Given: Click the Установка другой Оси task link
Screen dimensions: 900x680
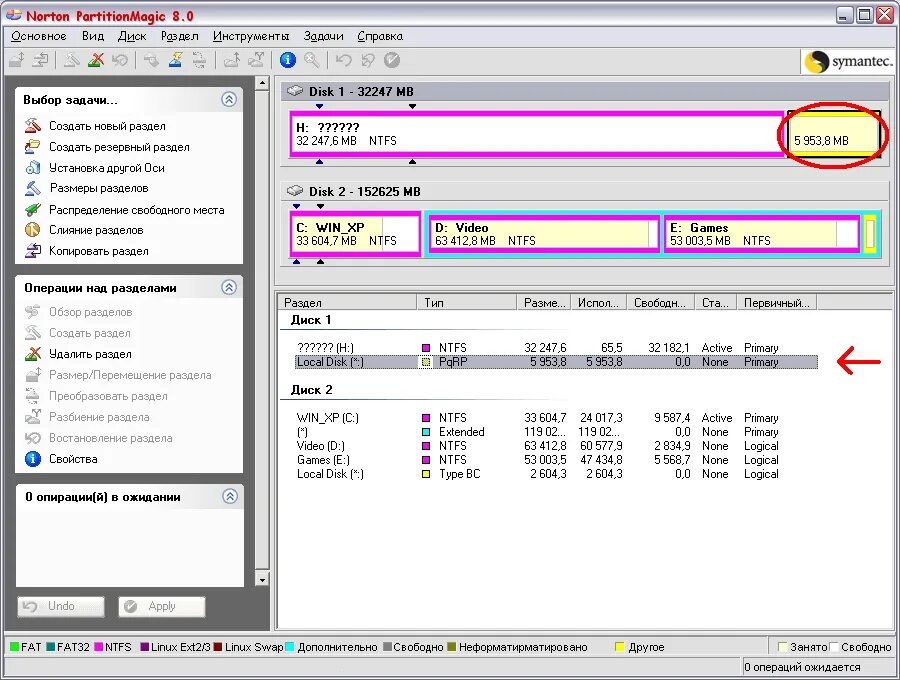Looking at the screenshot, I should 107,168.
